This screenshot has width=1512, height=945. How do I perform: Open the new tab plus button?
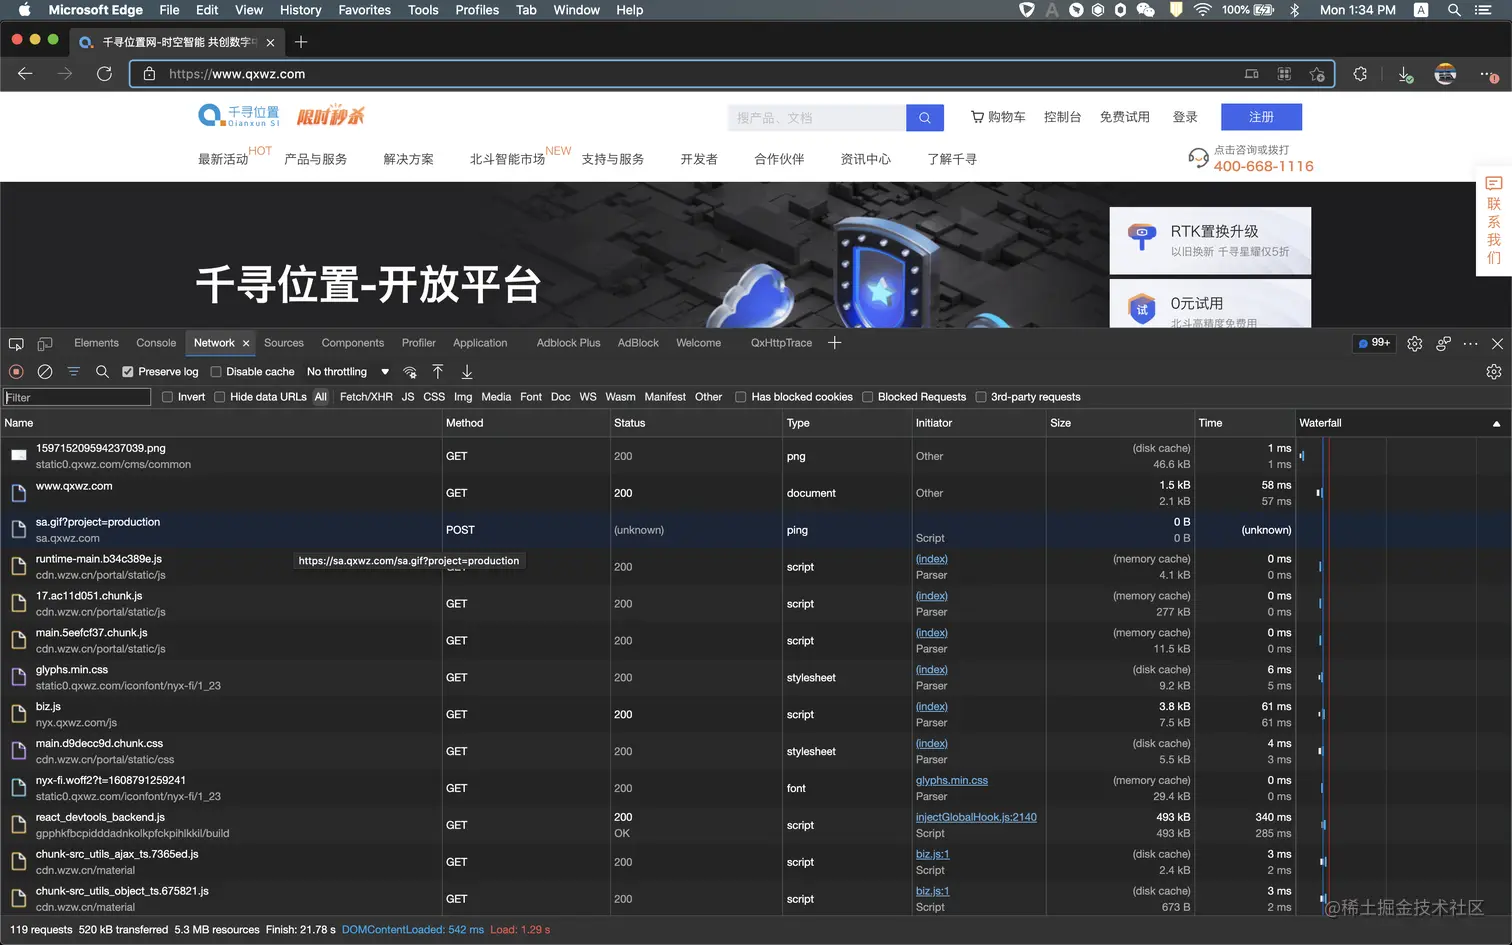point(301,42)
